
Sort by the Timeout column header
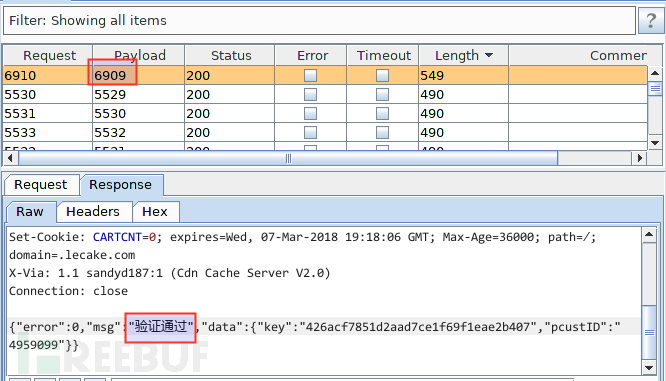pos(383,55)
